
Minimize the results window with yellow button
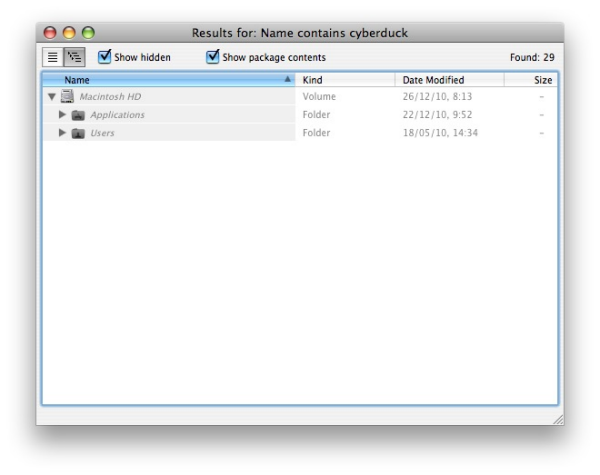(x=69, y=33)
